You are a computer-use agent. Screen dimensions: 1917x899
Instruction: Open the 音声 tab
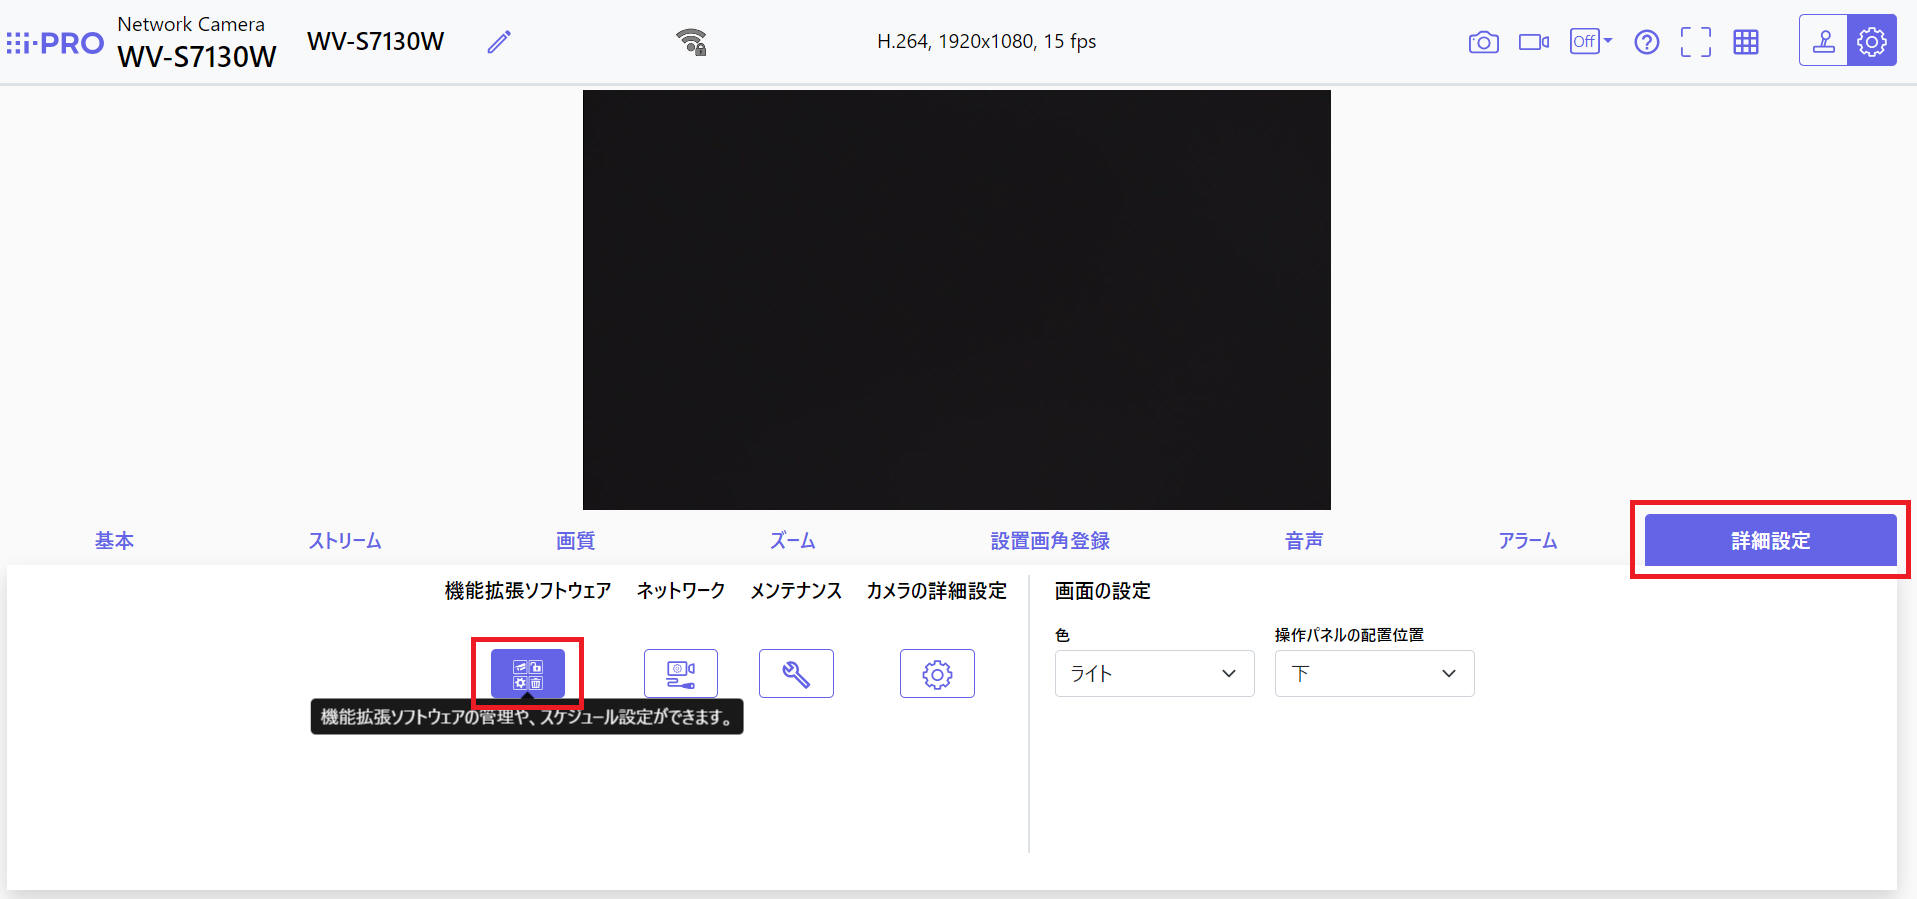point(1304,541)
